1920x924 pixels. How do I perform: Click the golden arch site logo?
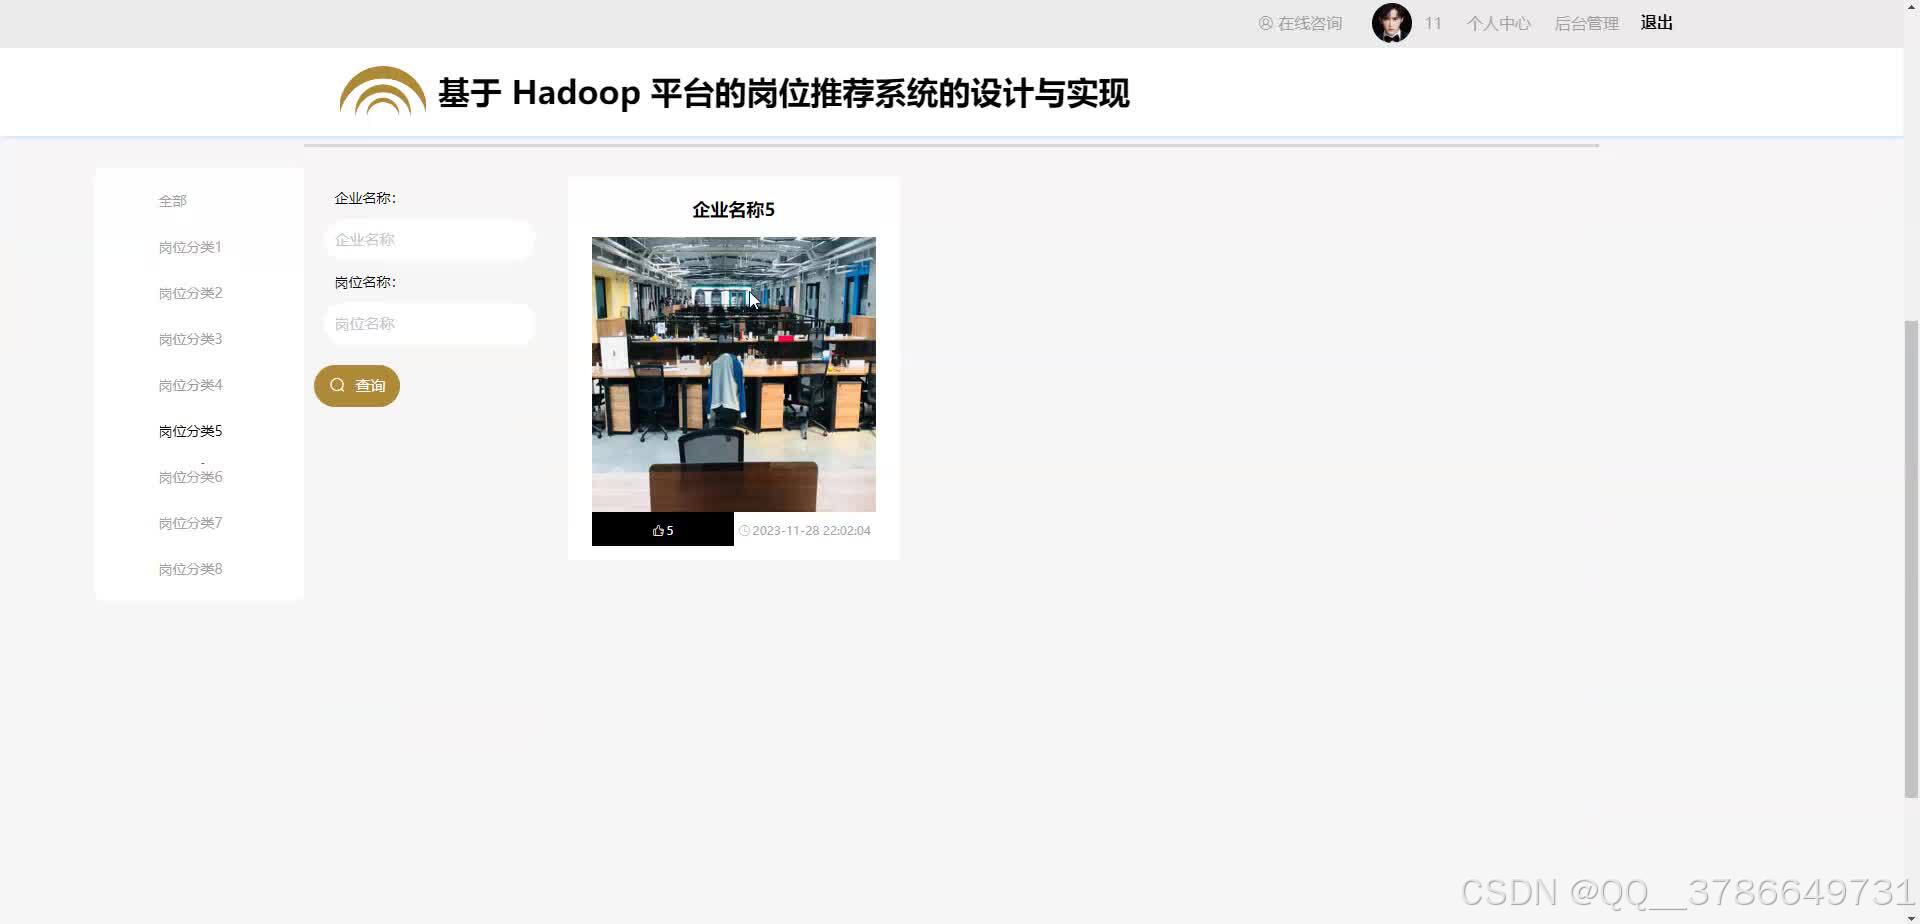pyautogui.click(x=383, y=91)
